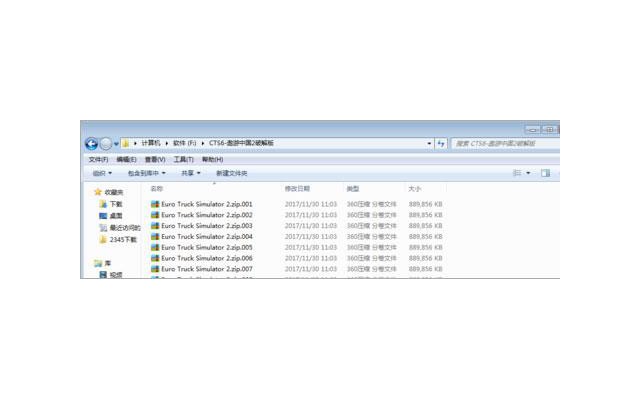Select file name Euro Truck Simulator 2.zip.007
This screenshot has height=400, width=640.
click(207, 269)
